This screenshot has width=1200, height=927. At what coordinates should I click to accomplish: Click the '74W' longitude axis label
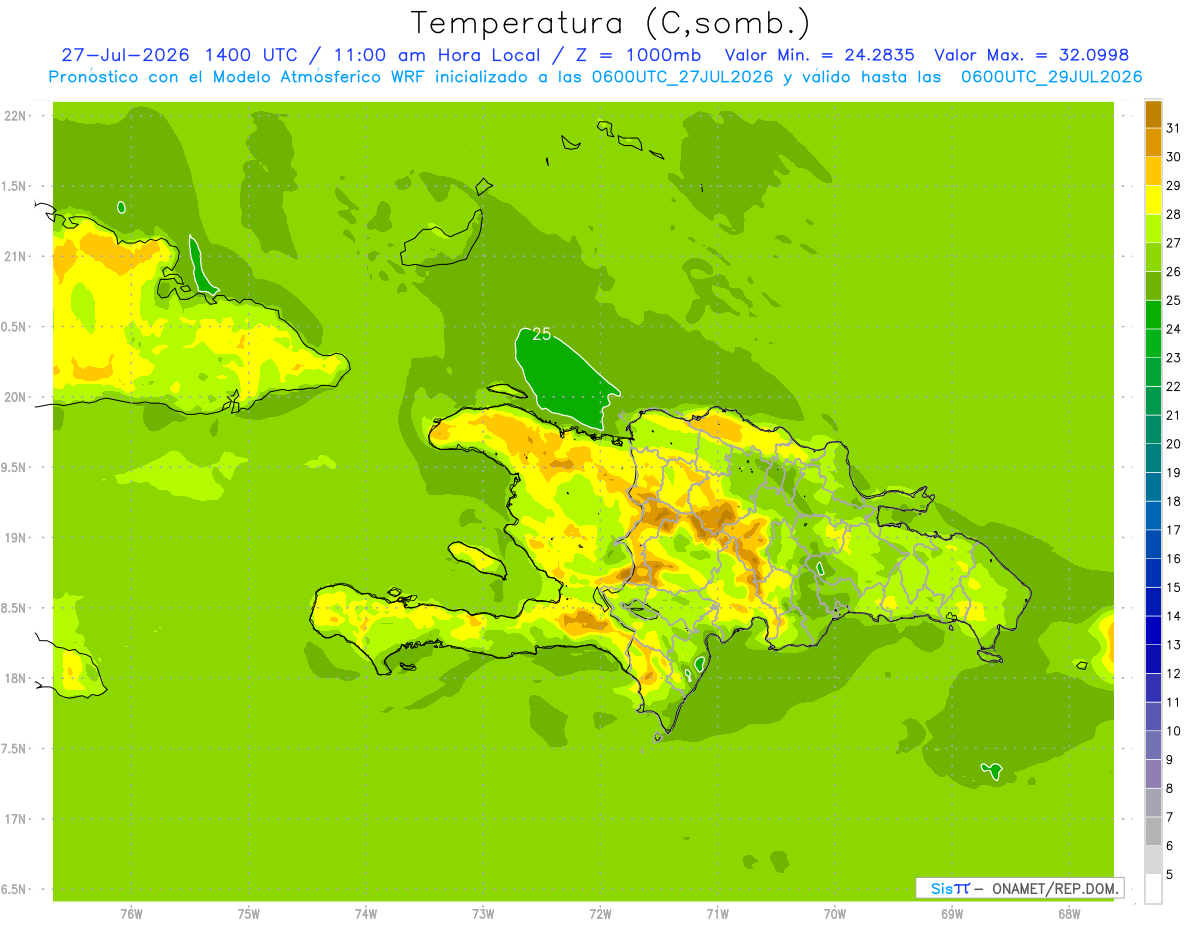coord(366,914)
